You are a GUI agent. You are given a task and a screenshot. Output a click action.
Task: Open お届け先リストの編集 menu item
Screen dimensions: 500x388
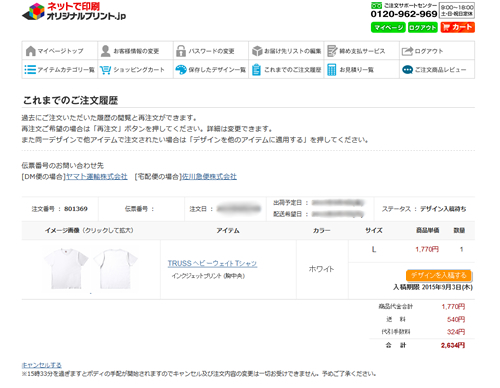286,51
